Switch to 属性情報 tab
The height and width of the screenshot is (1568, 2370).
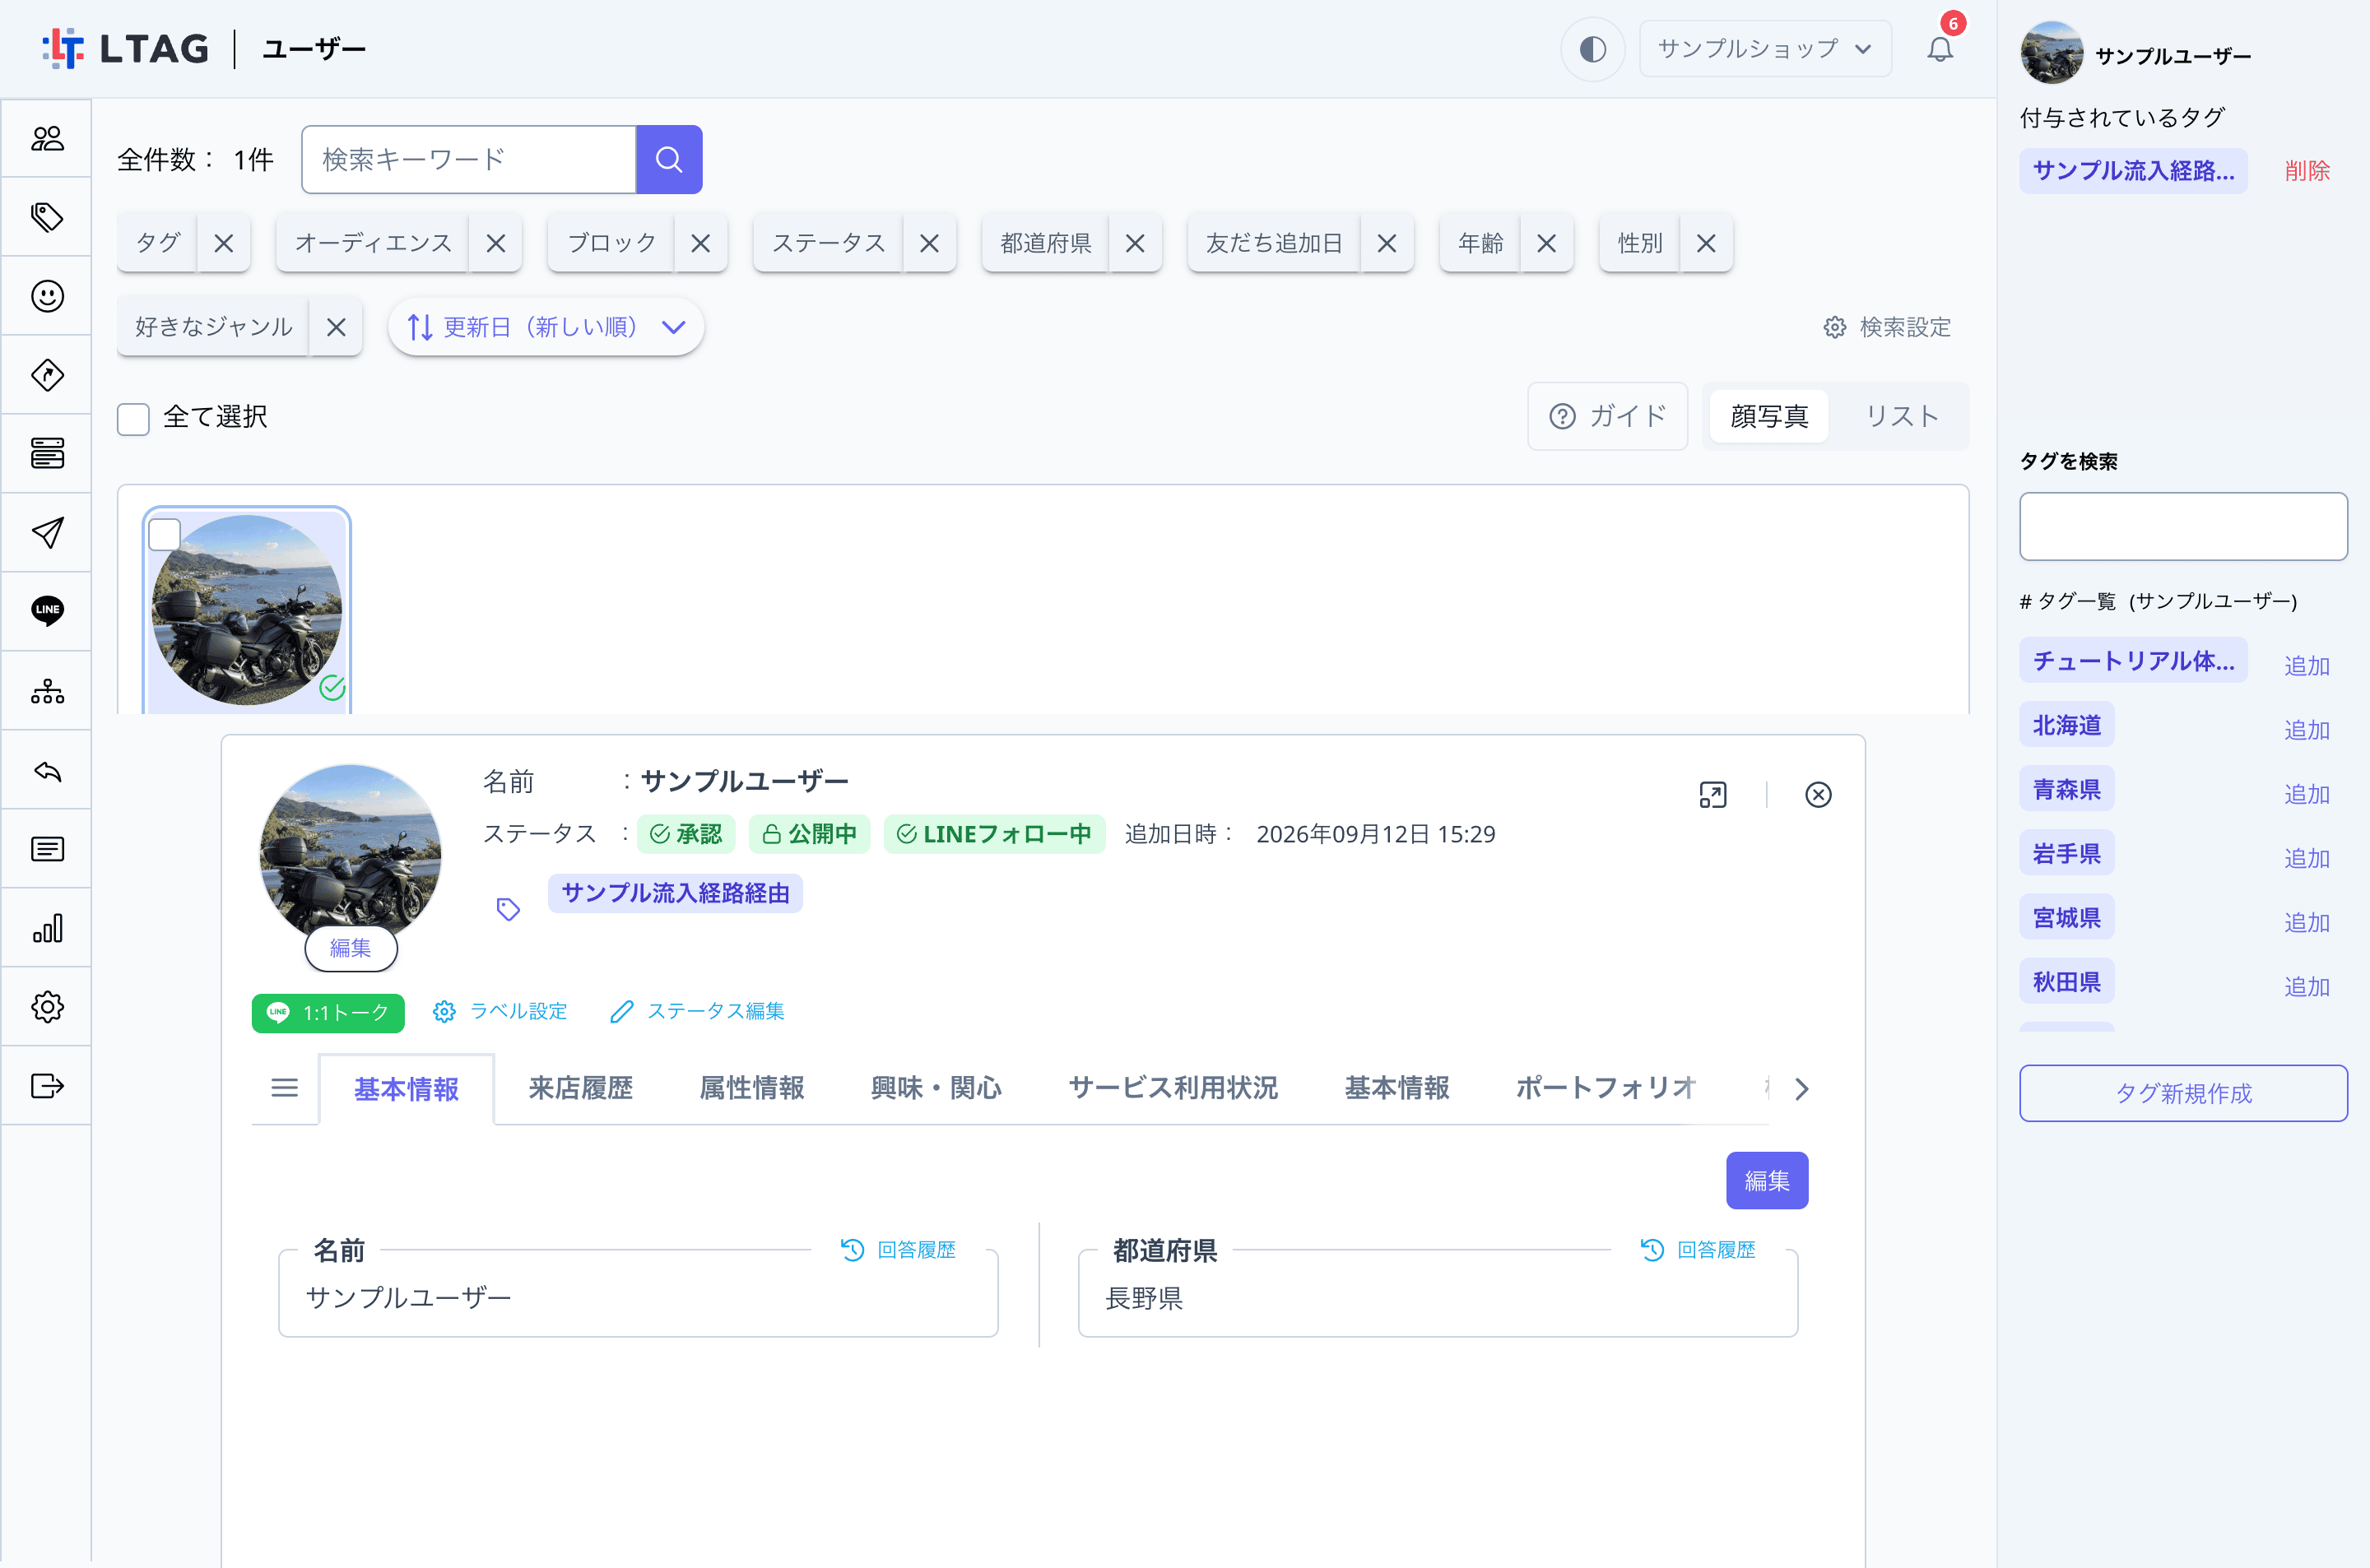(752, 1088)
